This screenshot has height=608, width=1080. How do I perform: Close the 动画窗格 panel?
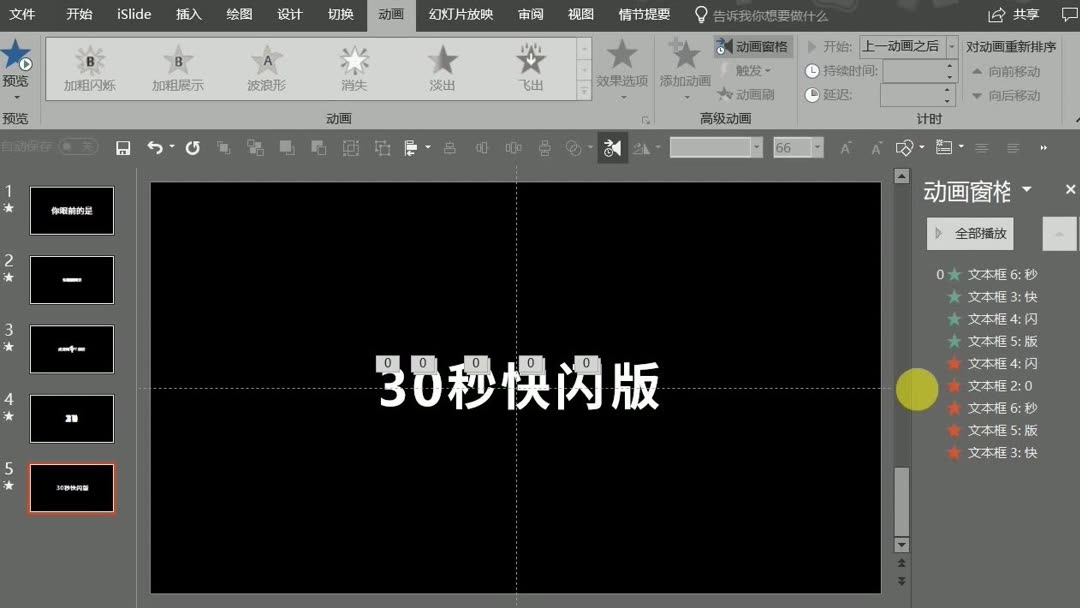(1070, 189)
